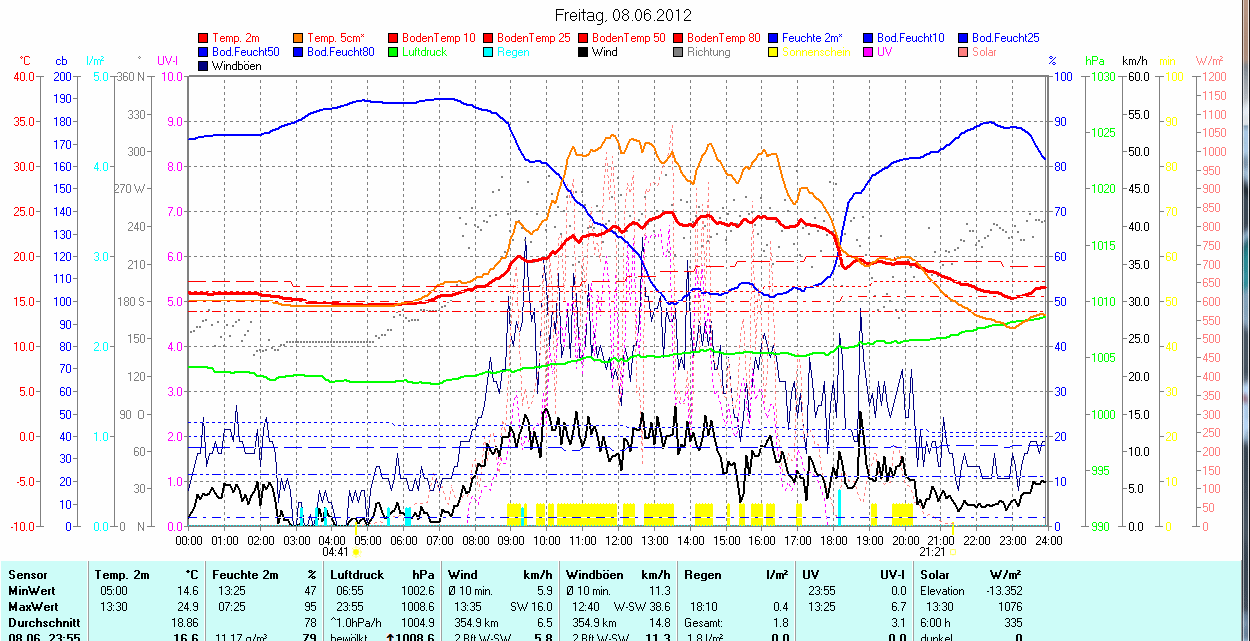1250x641 pixels.
Task: Click the left UV-I axis unit label
Action: point(168,62)
